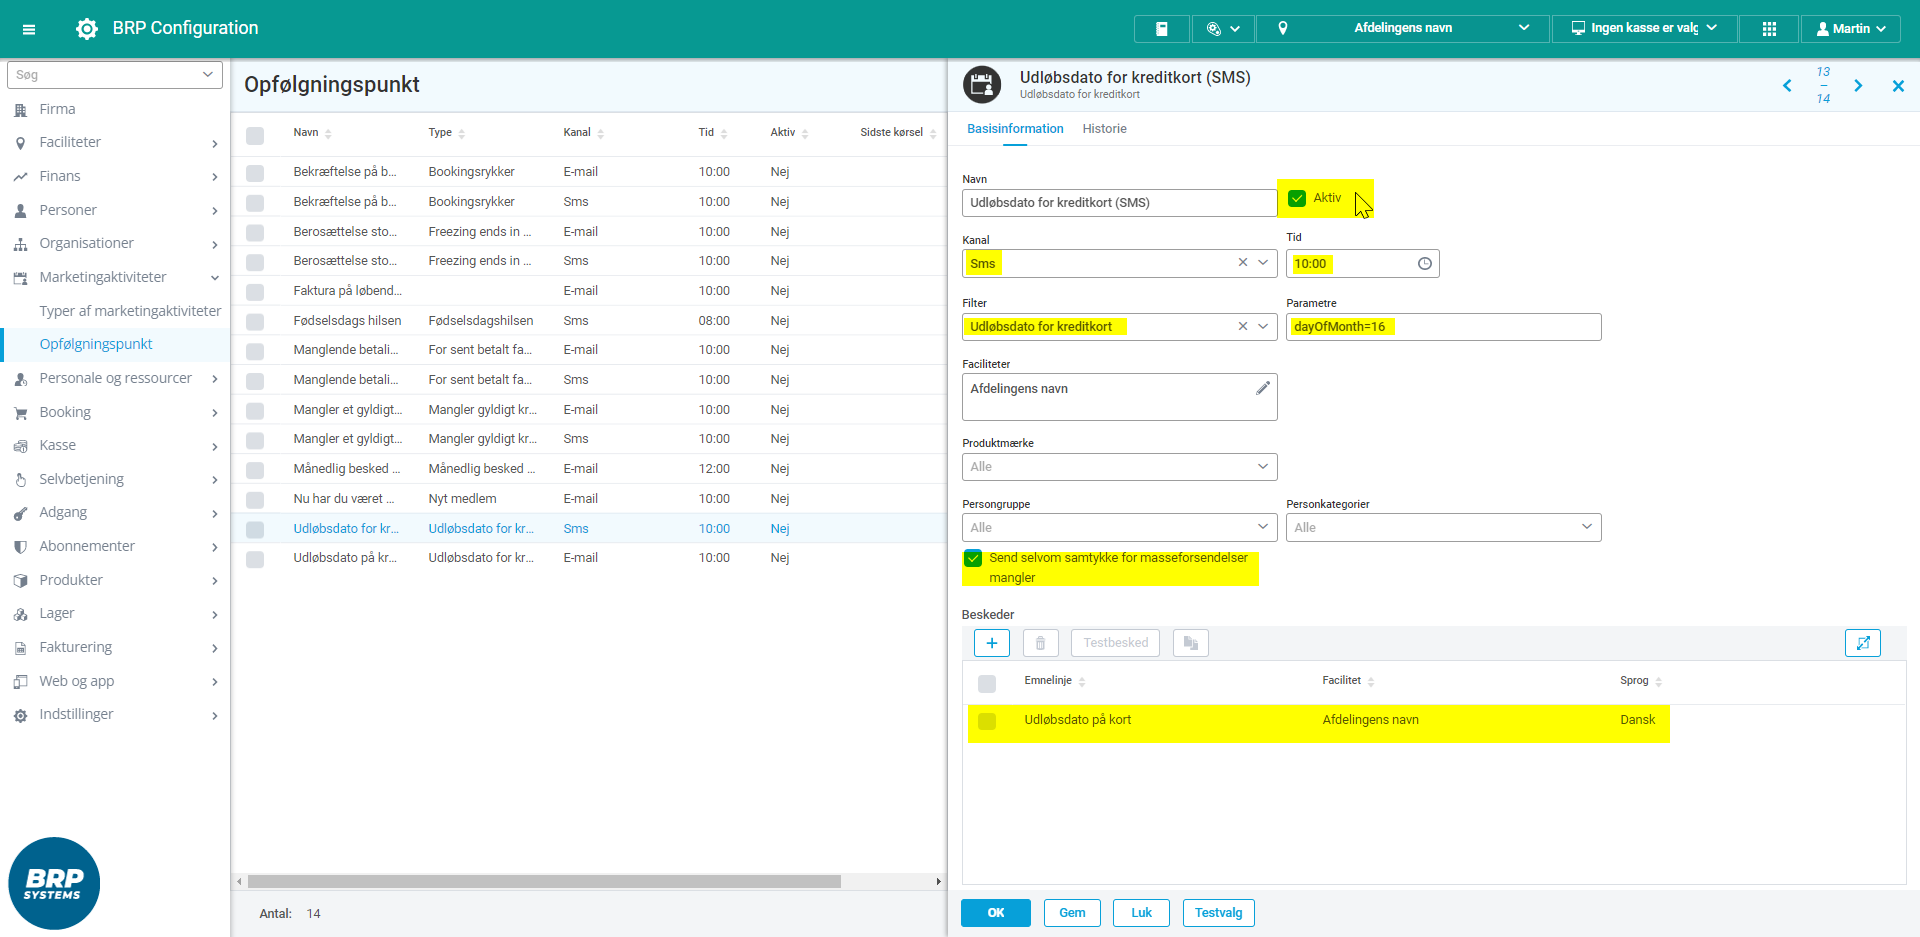Viewport: 1920px width, 937px height.
Task: Edit Faciliteter with the pencil icon
Action: (x=1263, y=388)
